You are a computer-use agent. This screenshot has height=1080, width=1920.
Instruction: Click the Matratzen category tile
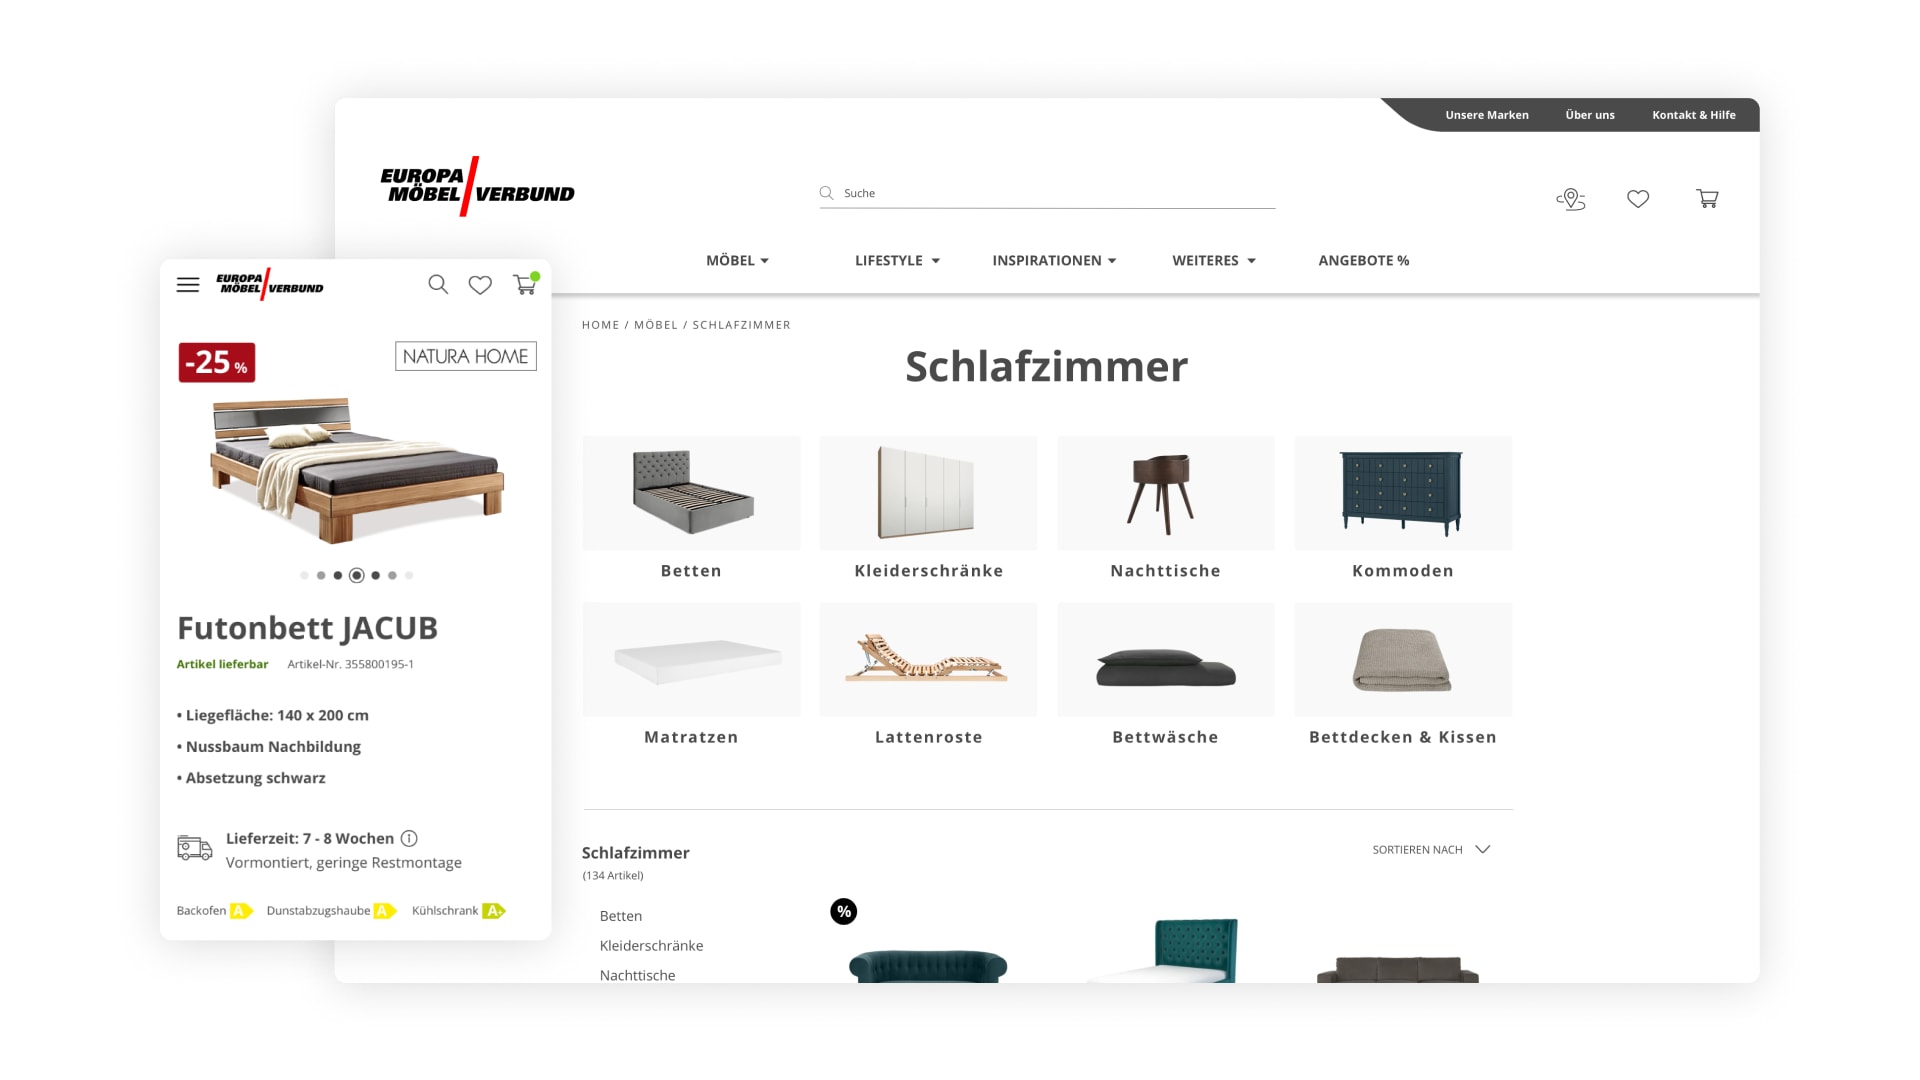(691, 674)
